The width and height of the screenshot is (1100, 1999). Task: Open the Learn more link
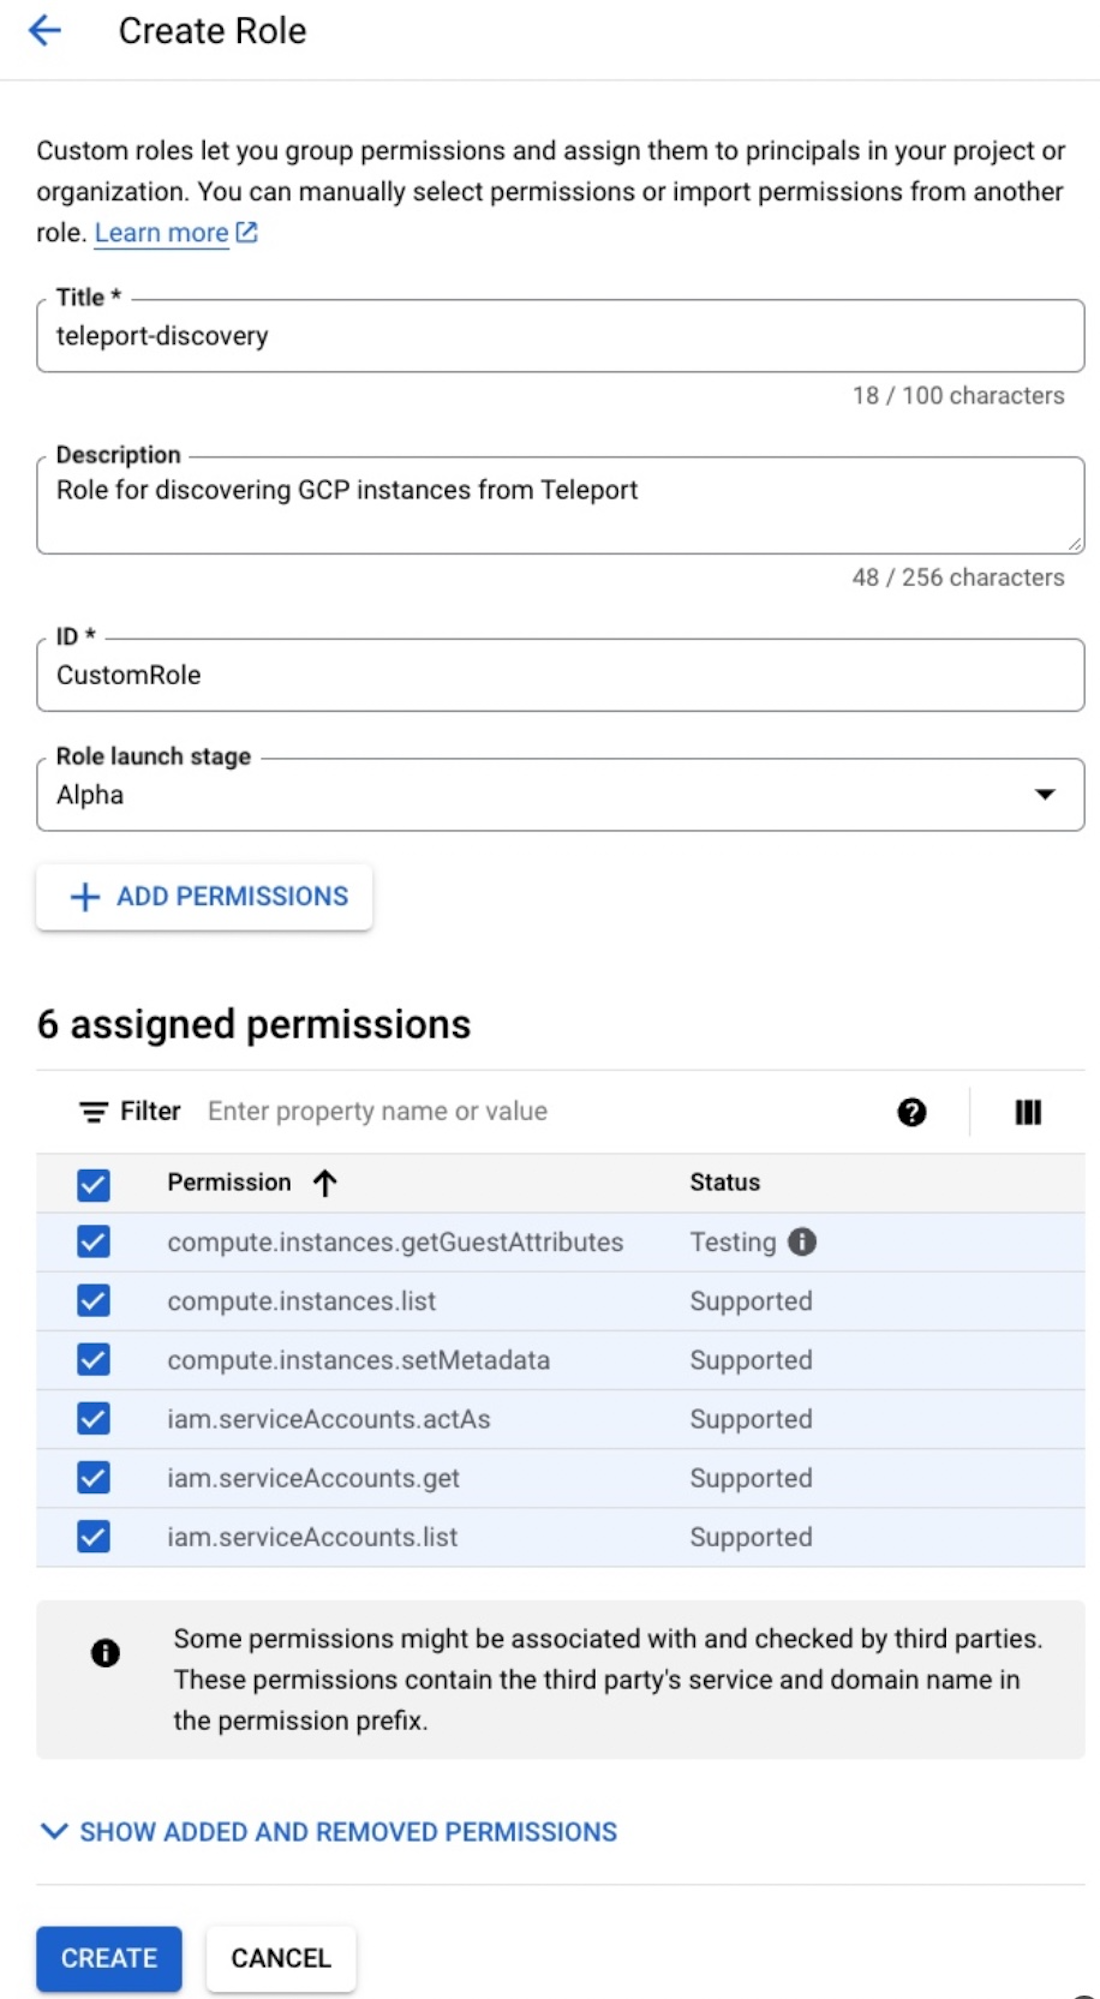point(161,233)
